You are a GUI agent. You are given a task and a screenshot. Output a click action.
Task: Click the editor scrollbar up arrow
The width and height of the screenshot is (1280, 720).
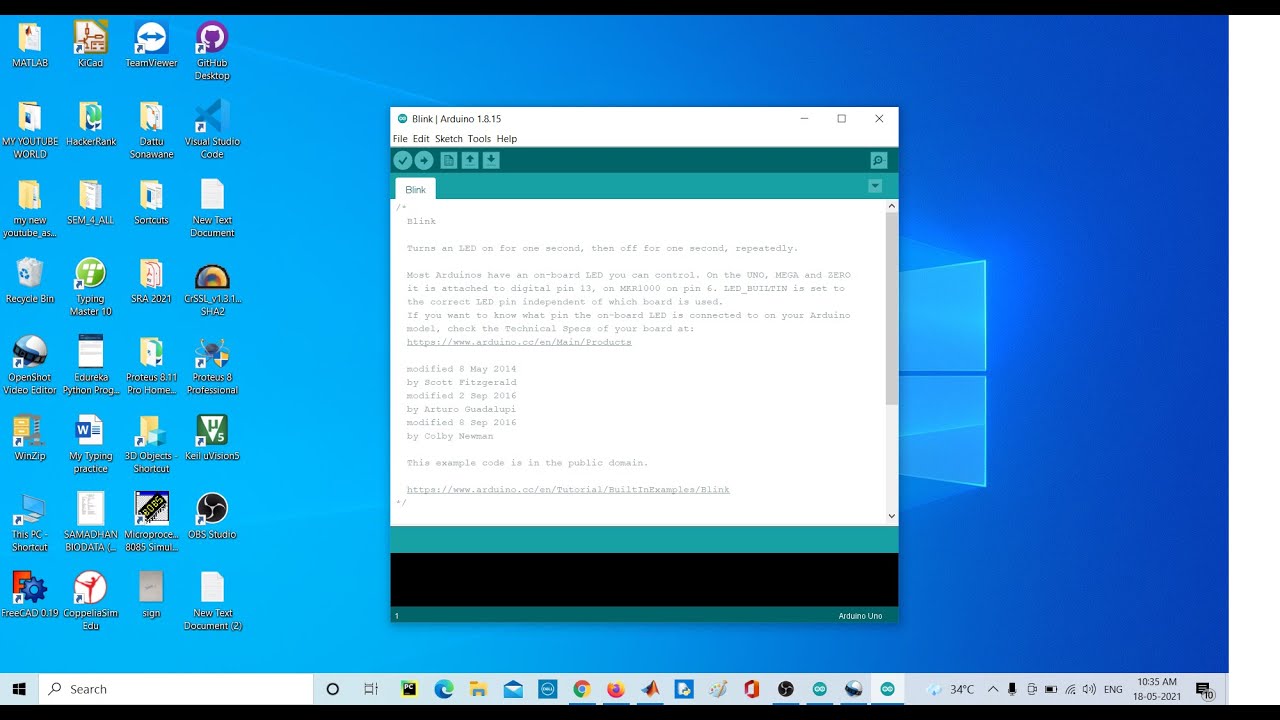892,207
